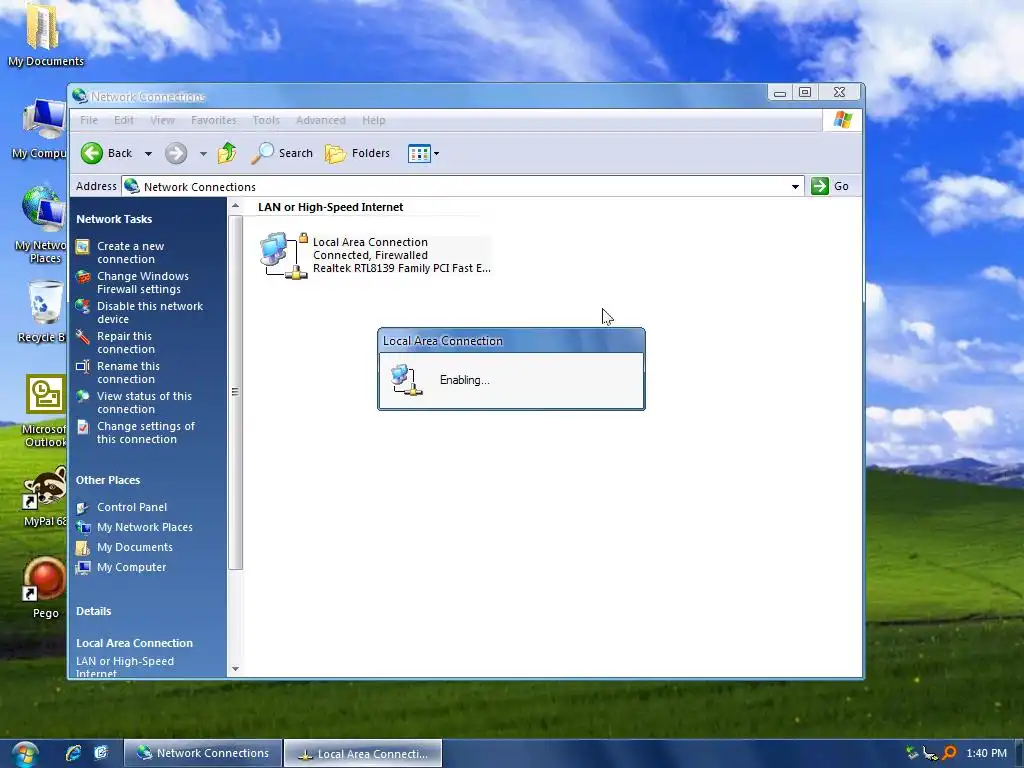Click Change settings of this connection
Image resolution: width=1024 pixels, height=768 pixels.
(x=146, y=433)
